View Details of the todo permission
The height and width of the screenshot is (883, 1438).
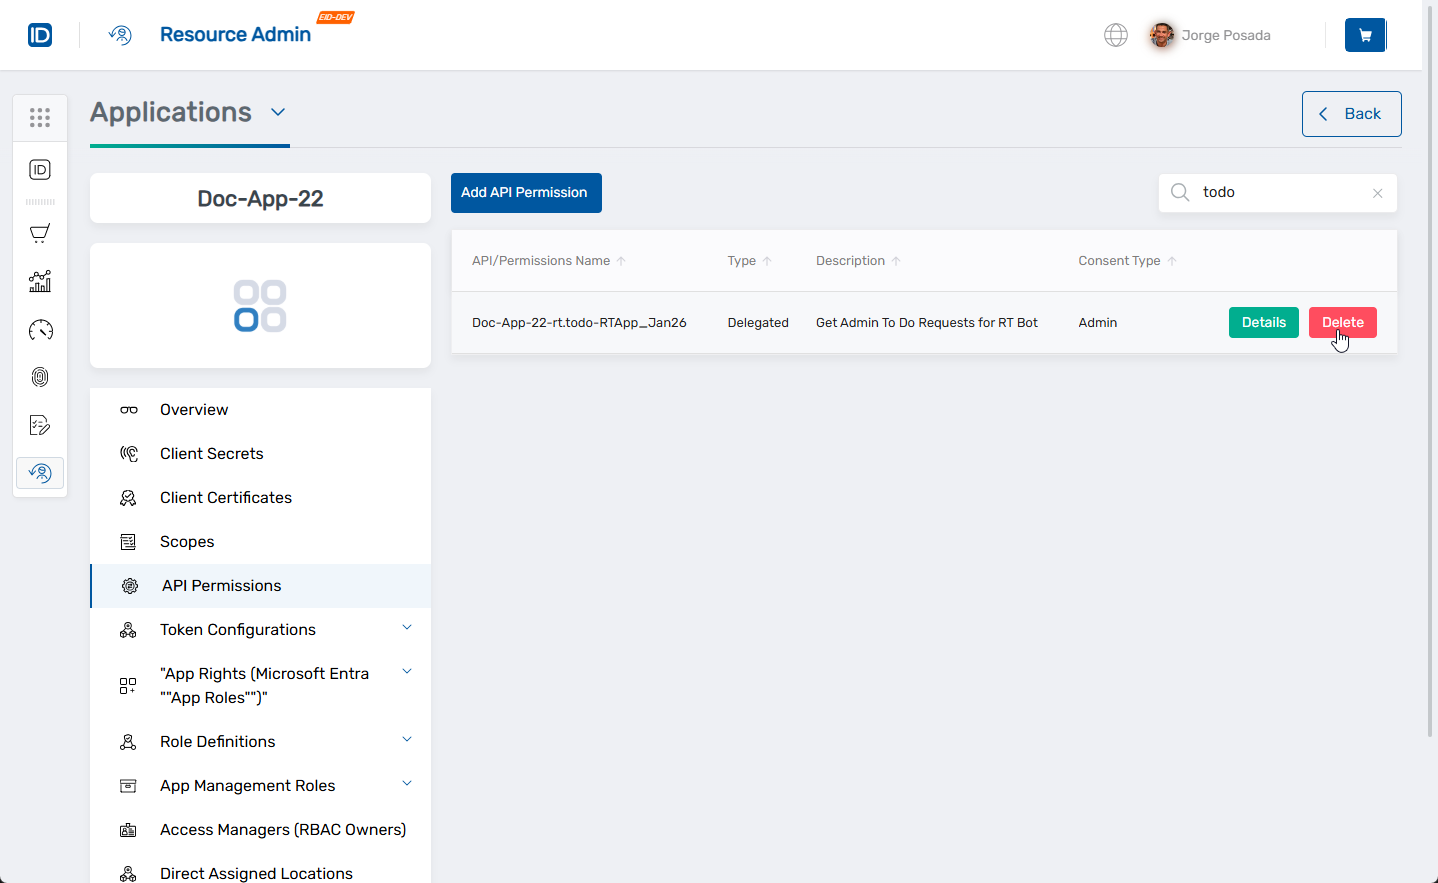(x=1263, y=322)
